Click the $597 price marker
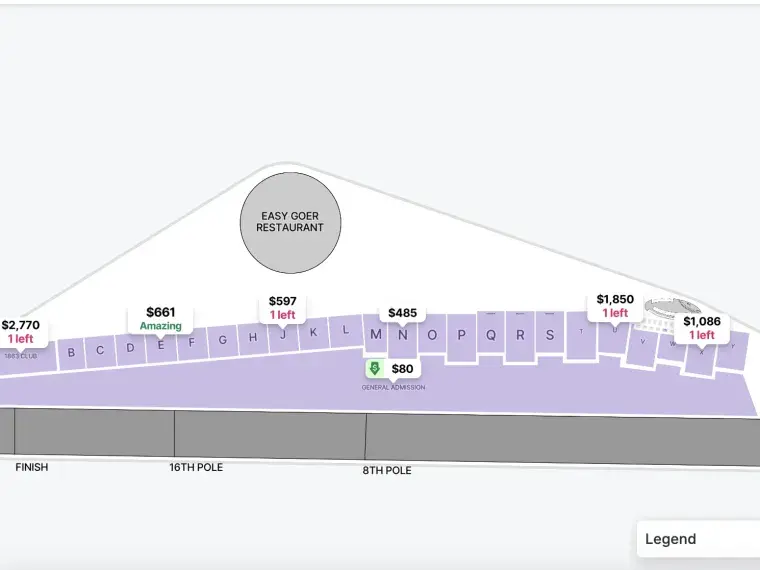The width and height of the screenshot is (760, 570). [x=283, y=308]
